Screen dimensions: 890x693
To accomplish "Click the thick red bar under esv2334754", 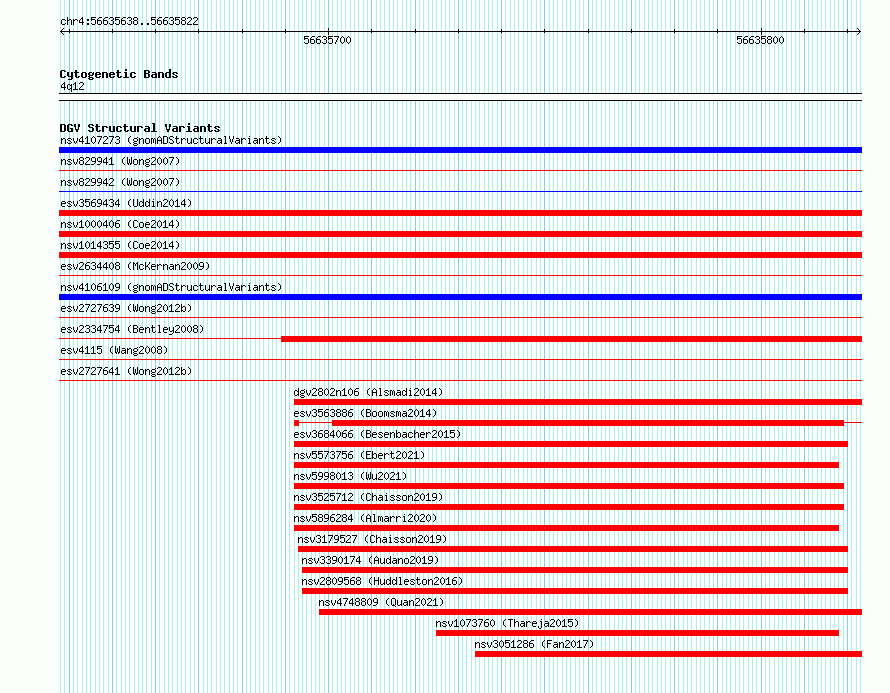I will pyautogui.click(x=572, y=339).
